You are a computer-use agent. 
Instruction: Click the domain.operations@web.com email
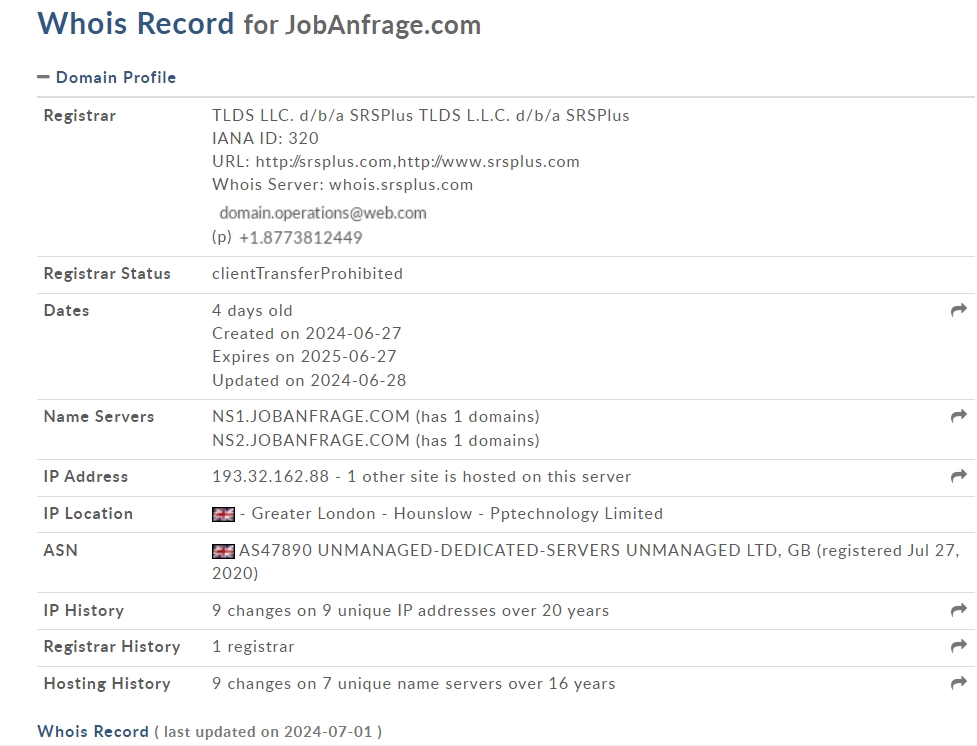click(x=323, y=213)
